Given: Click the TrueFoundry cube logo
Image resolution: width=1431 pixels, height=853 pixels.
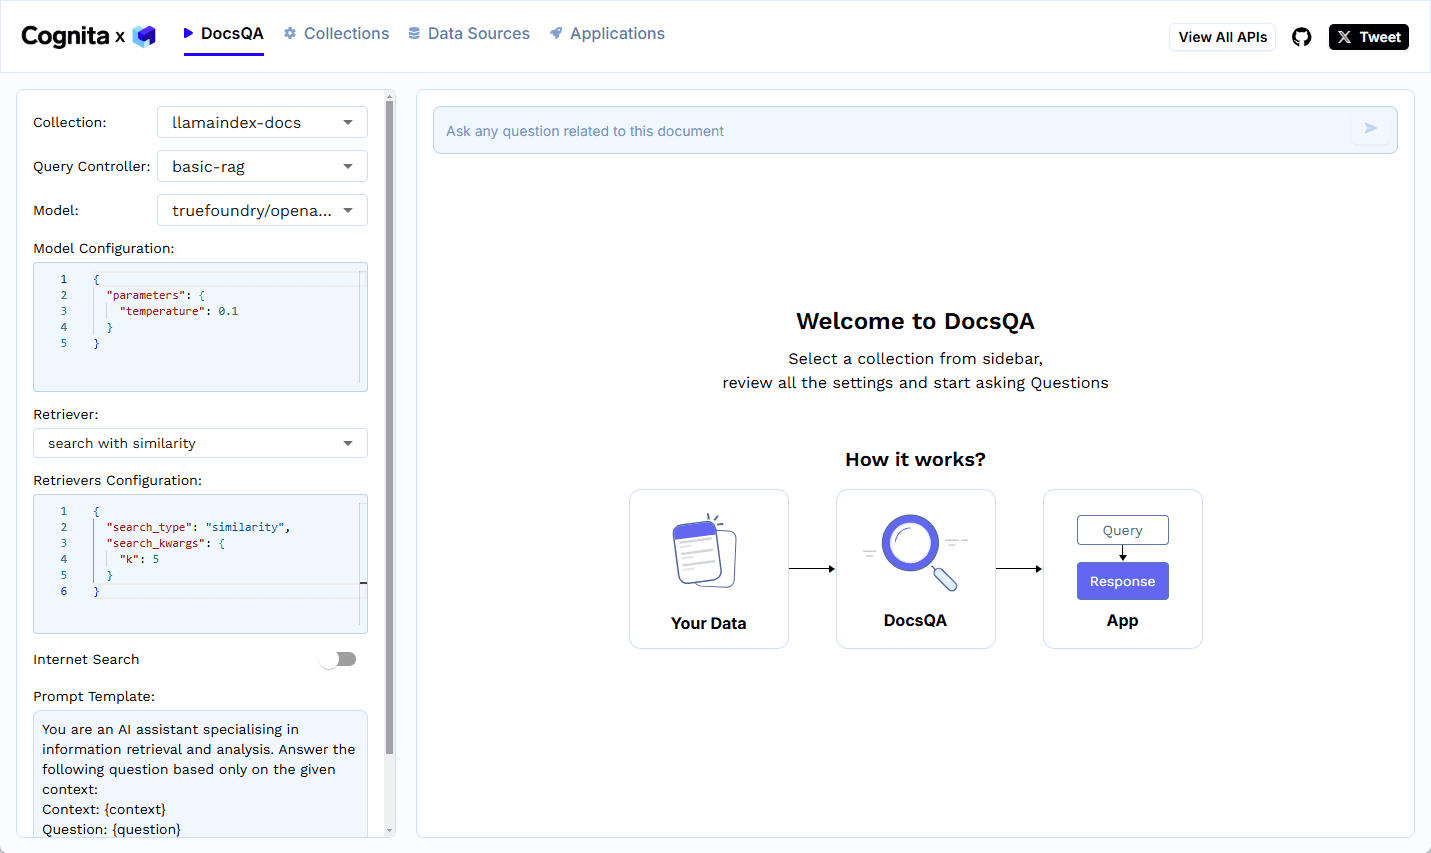Looking at the screenshot, I should 145,37.
